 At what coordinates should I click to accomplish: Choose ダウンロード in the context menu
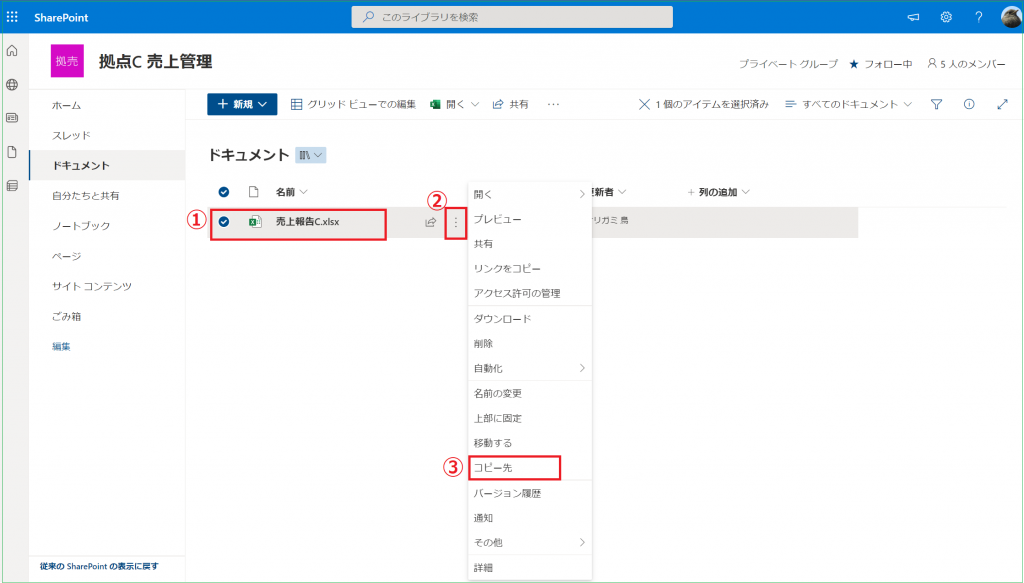tap(502, 319)
